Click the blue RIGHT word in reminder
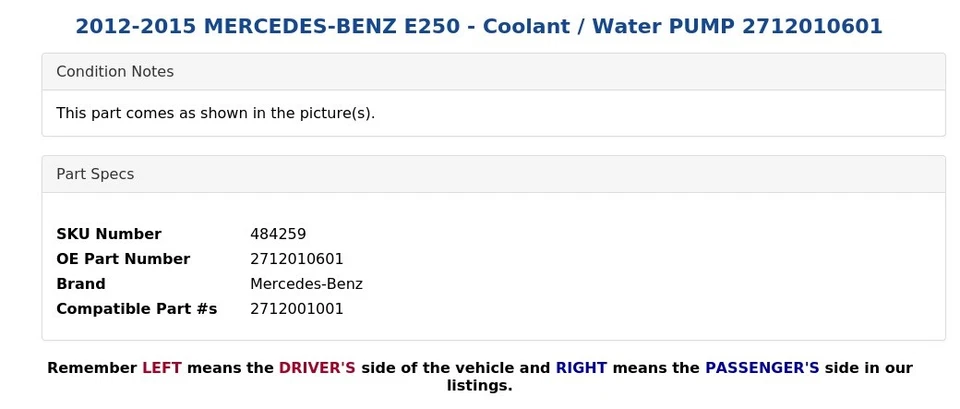Screen dimensions: 960x409 point(581,368)
